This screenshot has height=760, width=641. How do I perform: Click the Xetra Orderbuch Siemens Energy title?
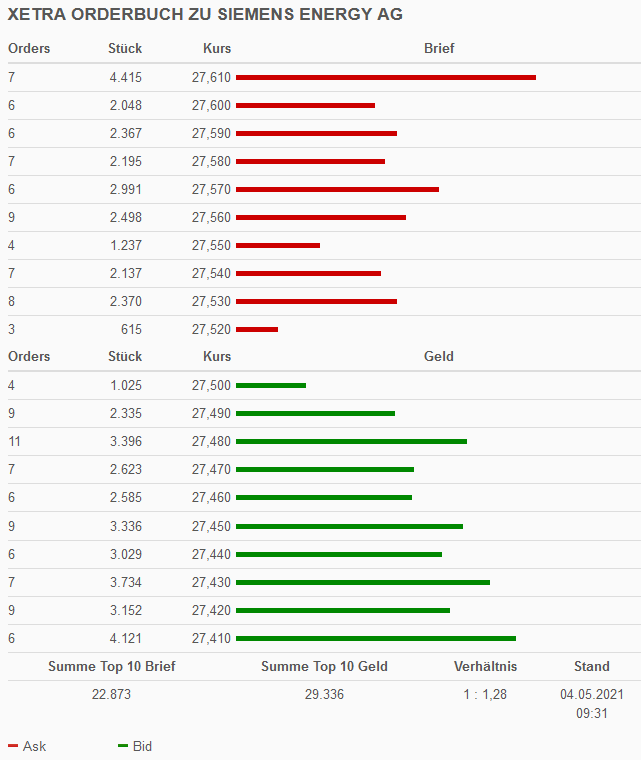pos(205,15)
